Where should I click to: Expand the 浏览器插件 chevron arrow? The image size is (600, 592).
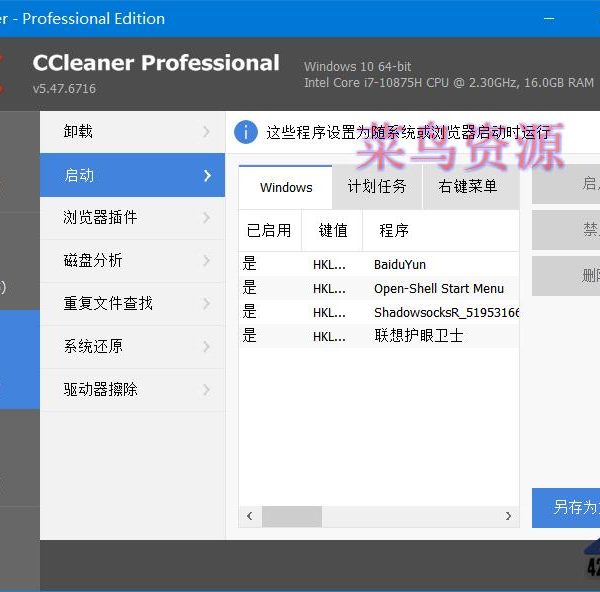[x=207, y=218]
